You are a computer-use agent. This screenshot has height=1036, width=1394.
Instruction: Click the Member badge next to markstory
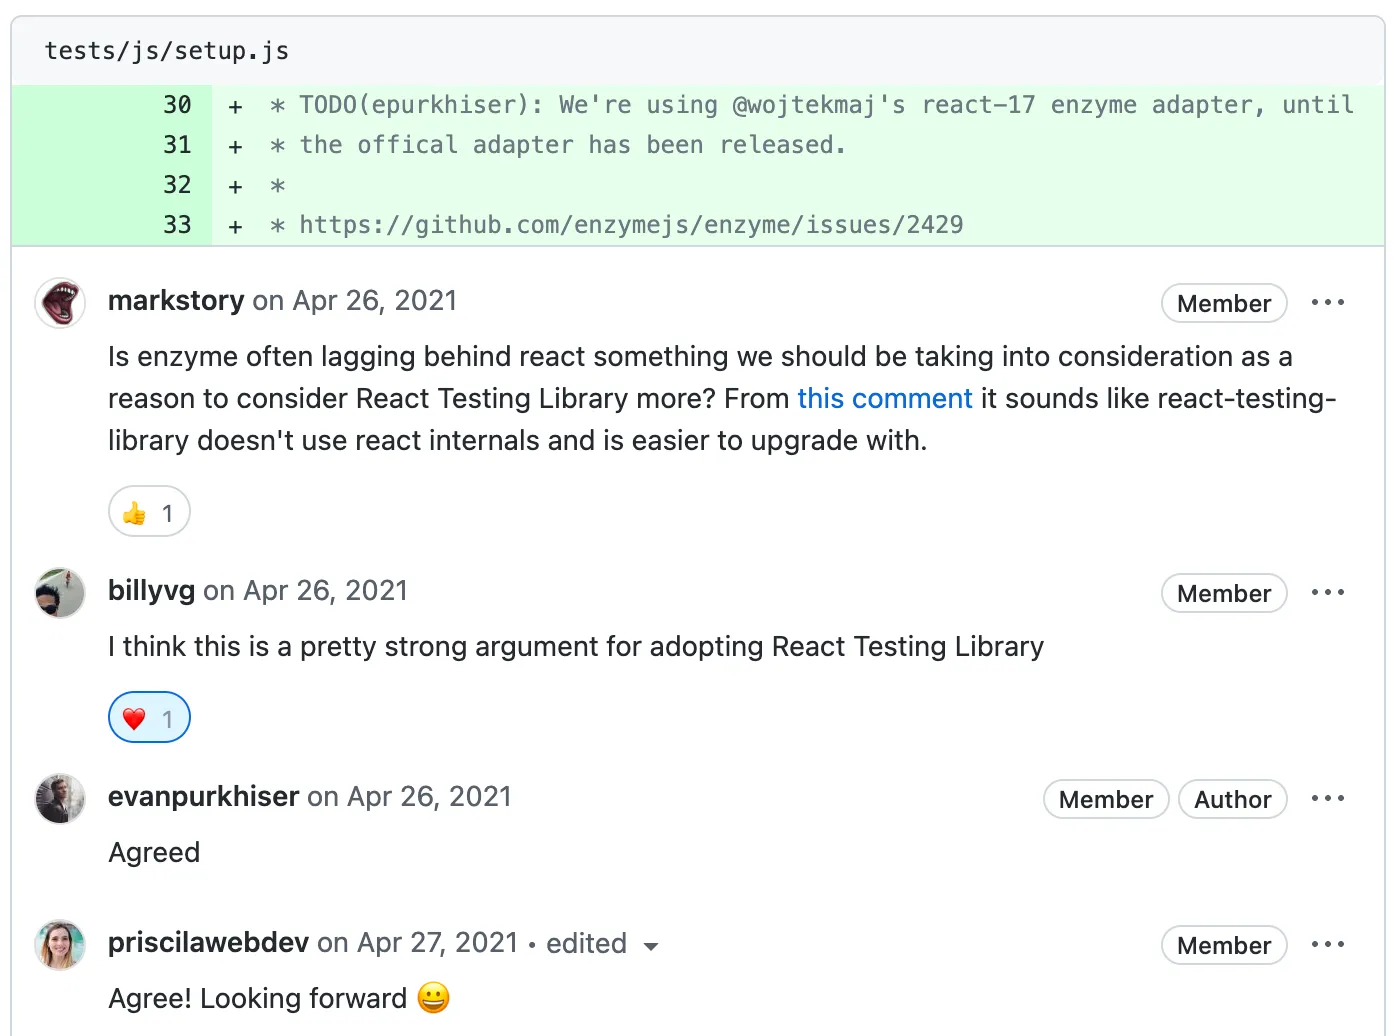1224,303
